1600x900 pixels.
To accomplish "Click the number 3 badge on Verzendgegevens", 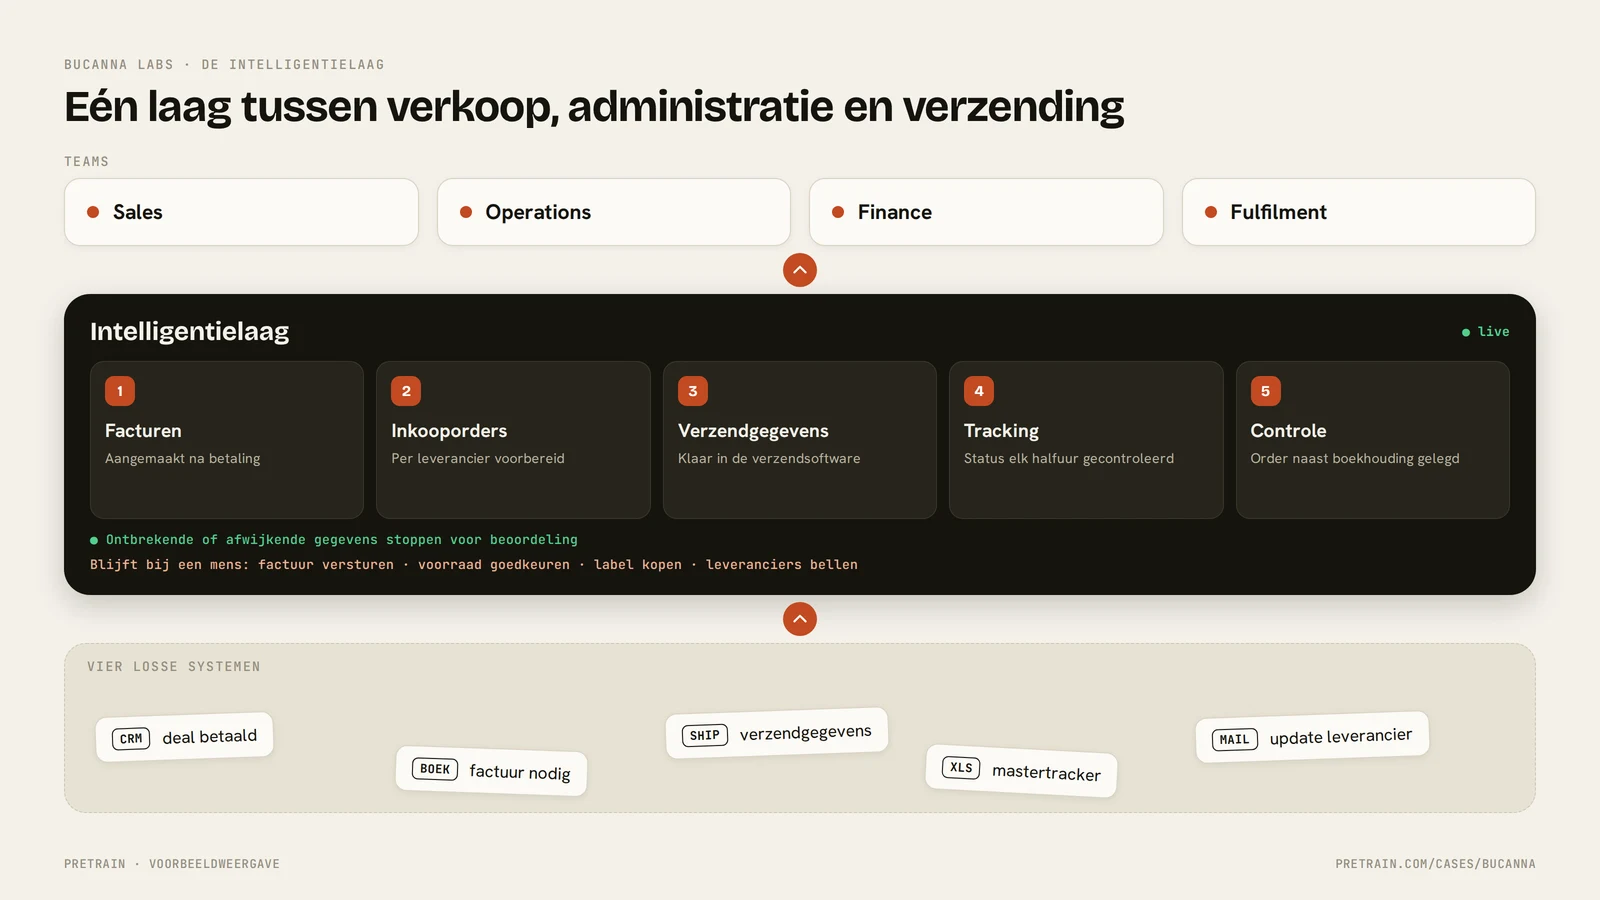I will 693,391.
